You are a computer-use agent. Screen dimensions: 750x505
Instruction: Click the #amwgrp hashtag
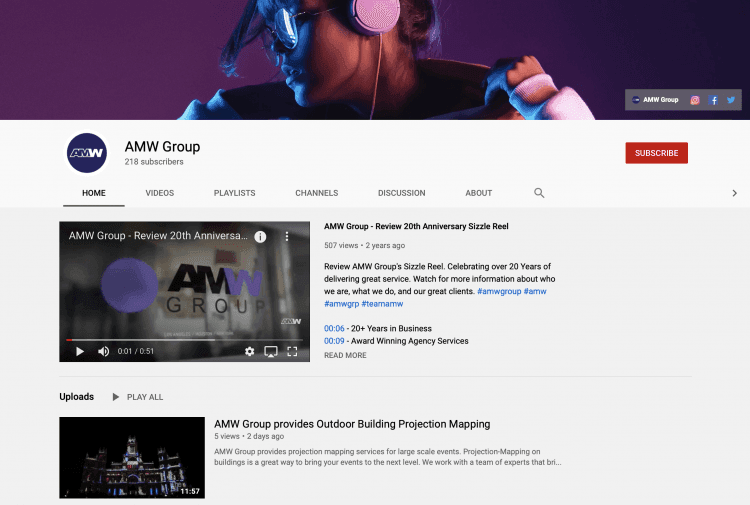click(342, 304)
